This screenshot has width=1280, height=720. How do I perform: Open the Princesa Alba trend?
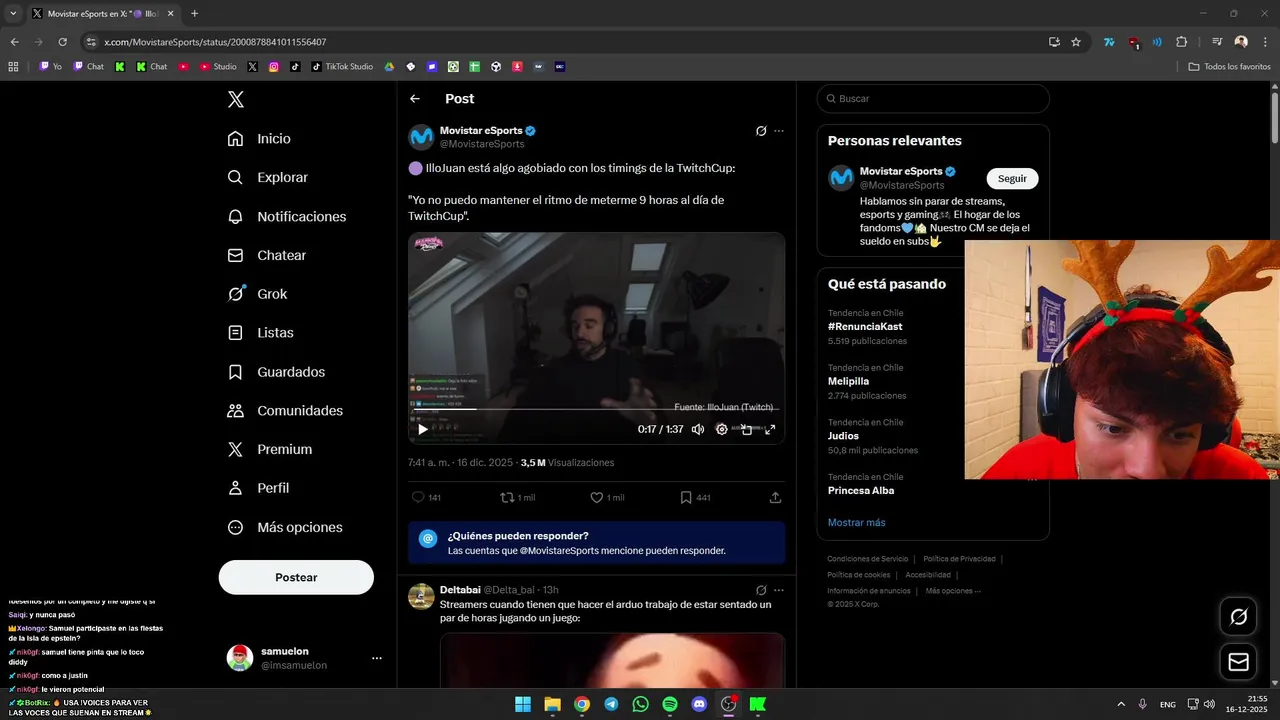point(861,491)
